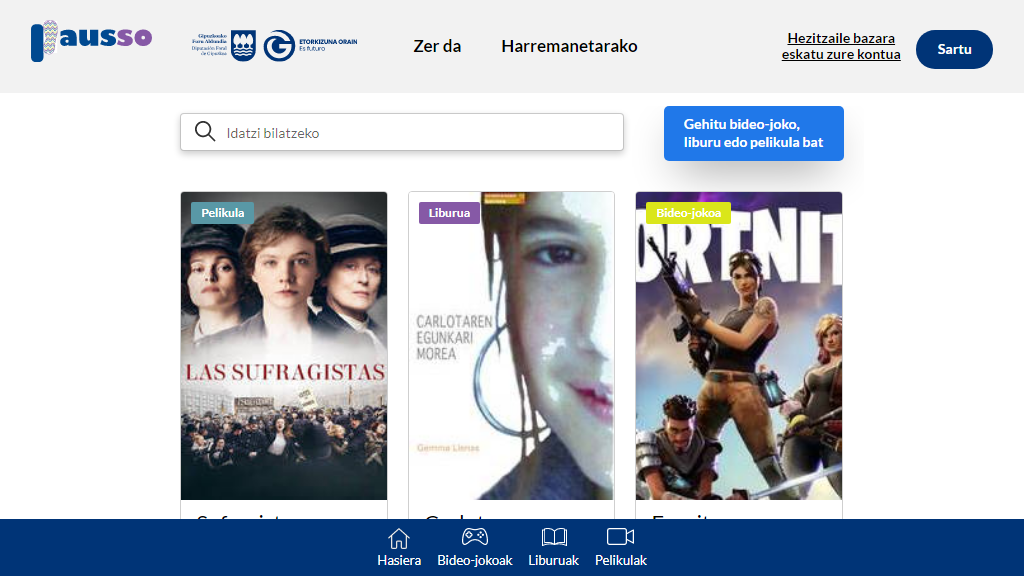Screen dimensions: 1024x576
Task: Switch to Bideo-jokoak label in the bottom bar
Action: click(475, 560)
